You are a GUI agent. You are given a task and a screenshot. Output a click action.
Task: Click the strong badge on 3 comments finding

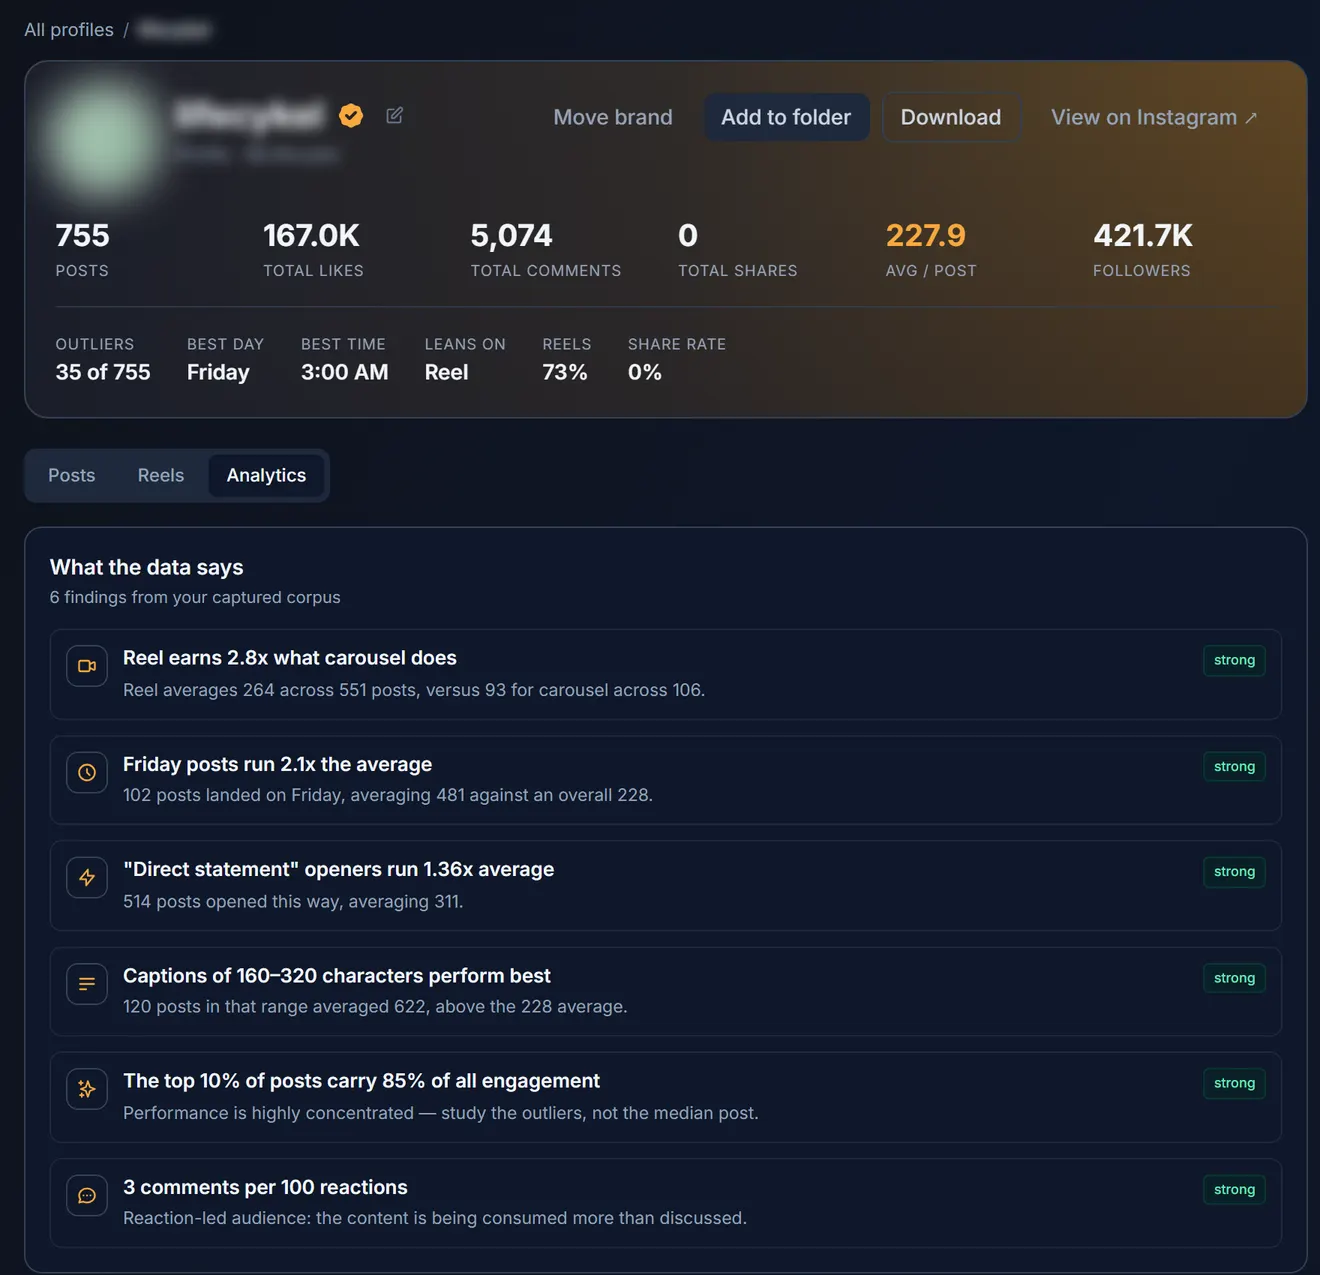pyautogui.click(x=1234, y=1189)
